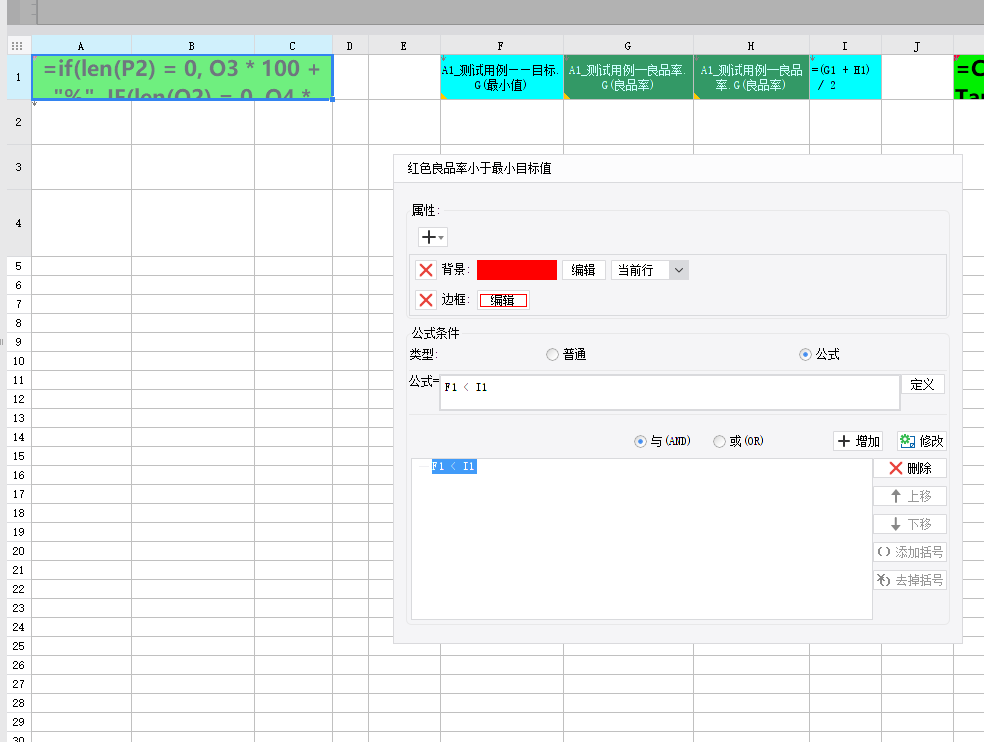Viewport: 984px width, 742px height.
Task: Select row 1 header
Action: [x=19, y=77]
